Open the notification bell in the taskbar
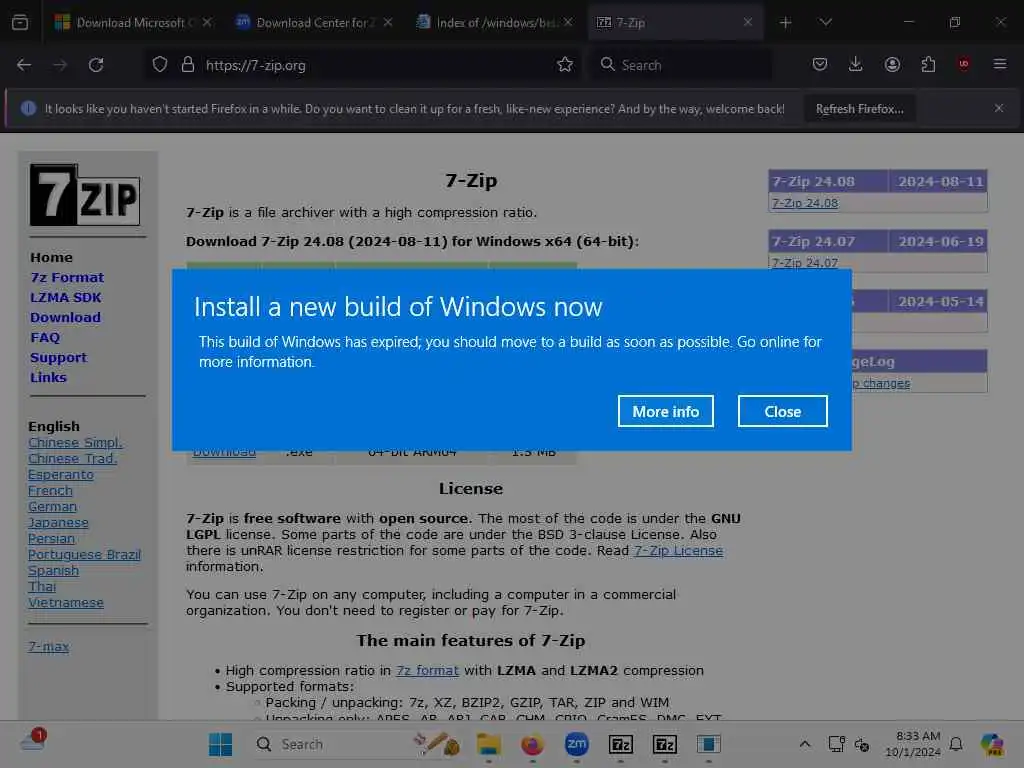The image size is (1024, 768). click(x=956, y=744)
